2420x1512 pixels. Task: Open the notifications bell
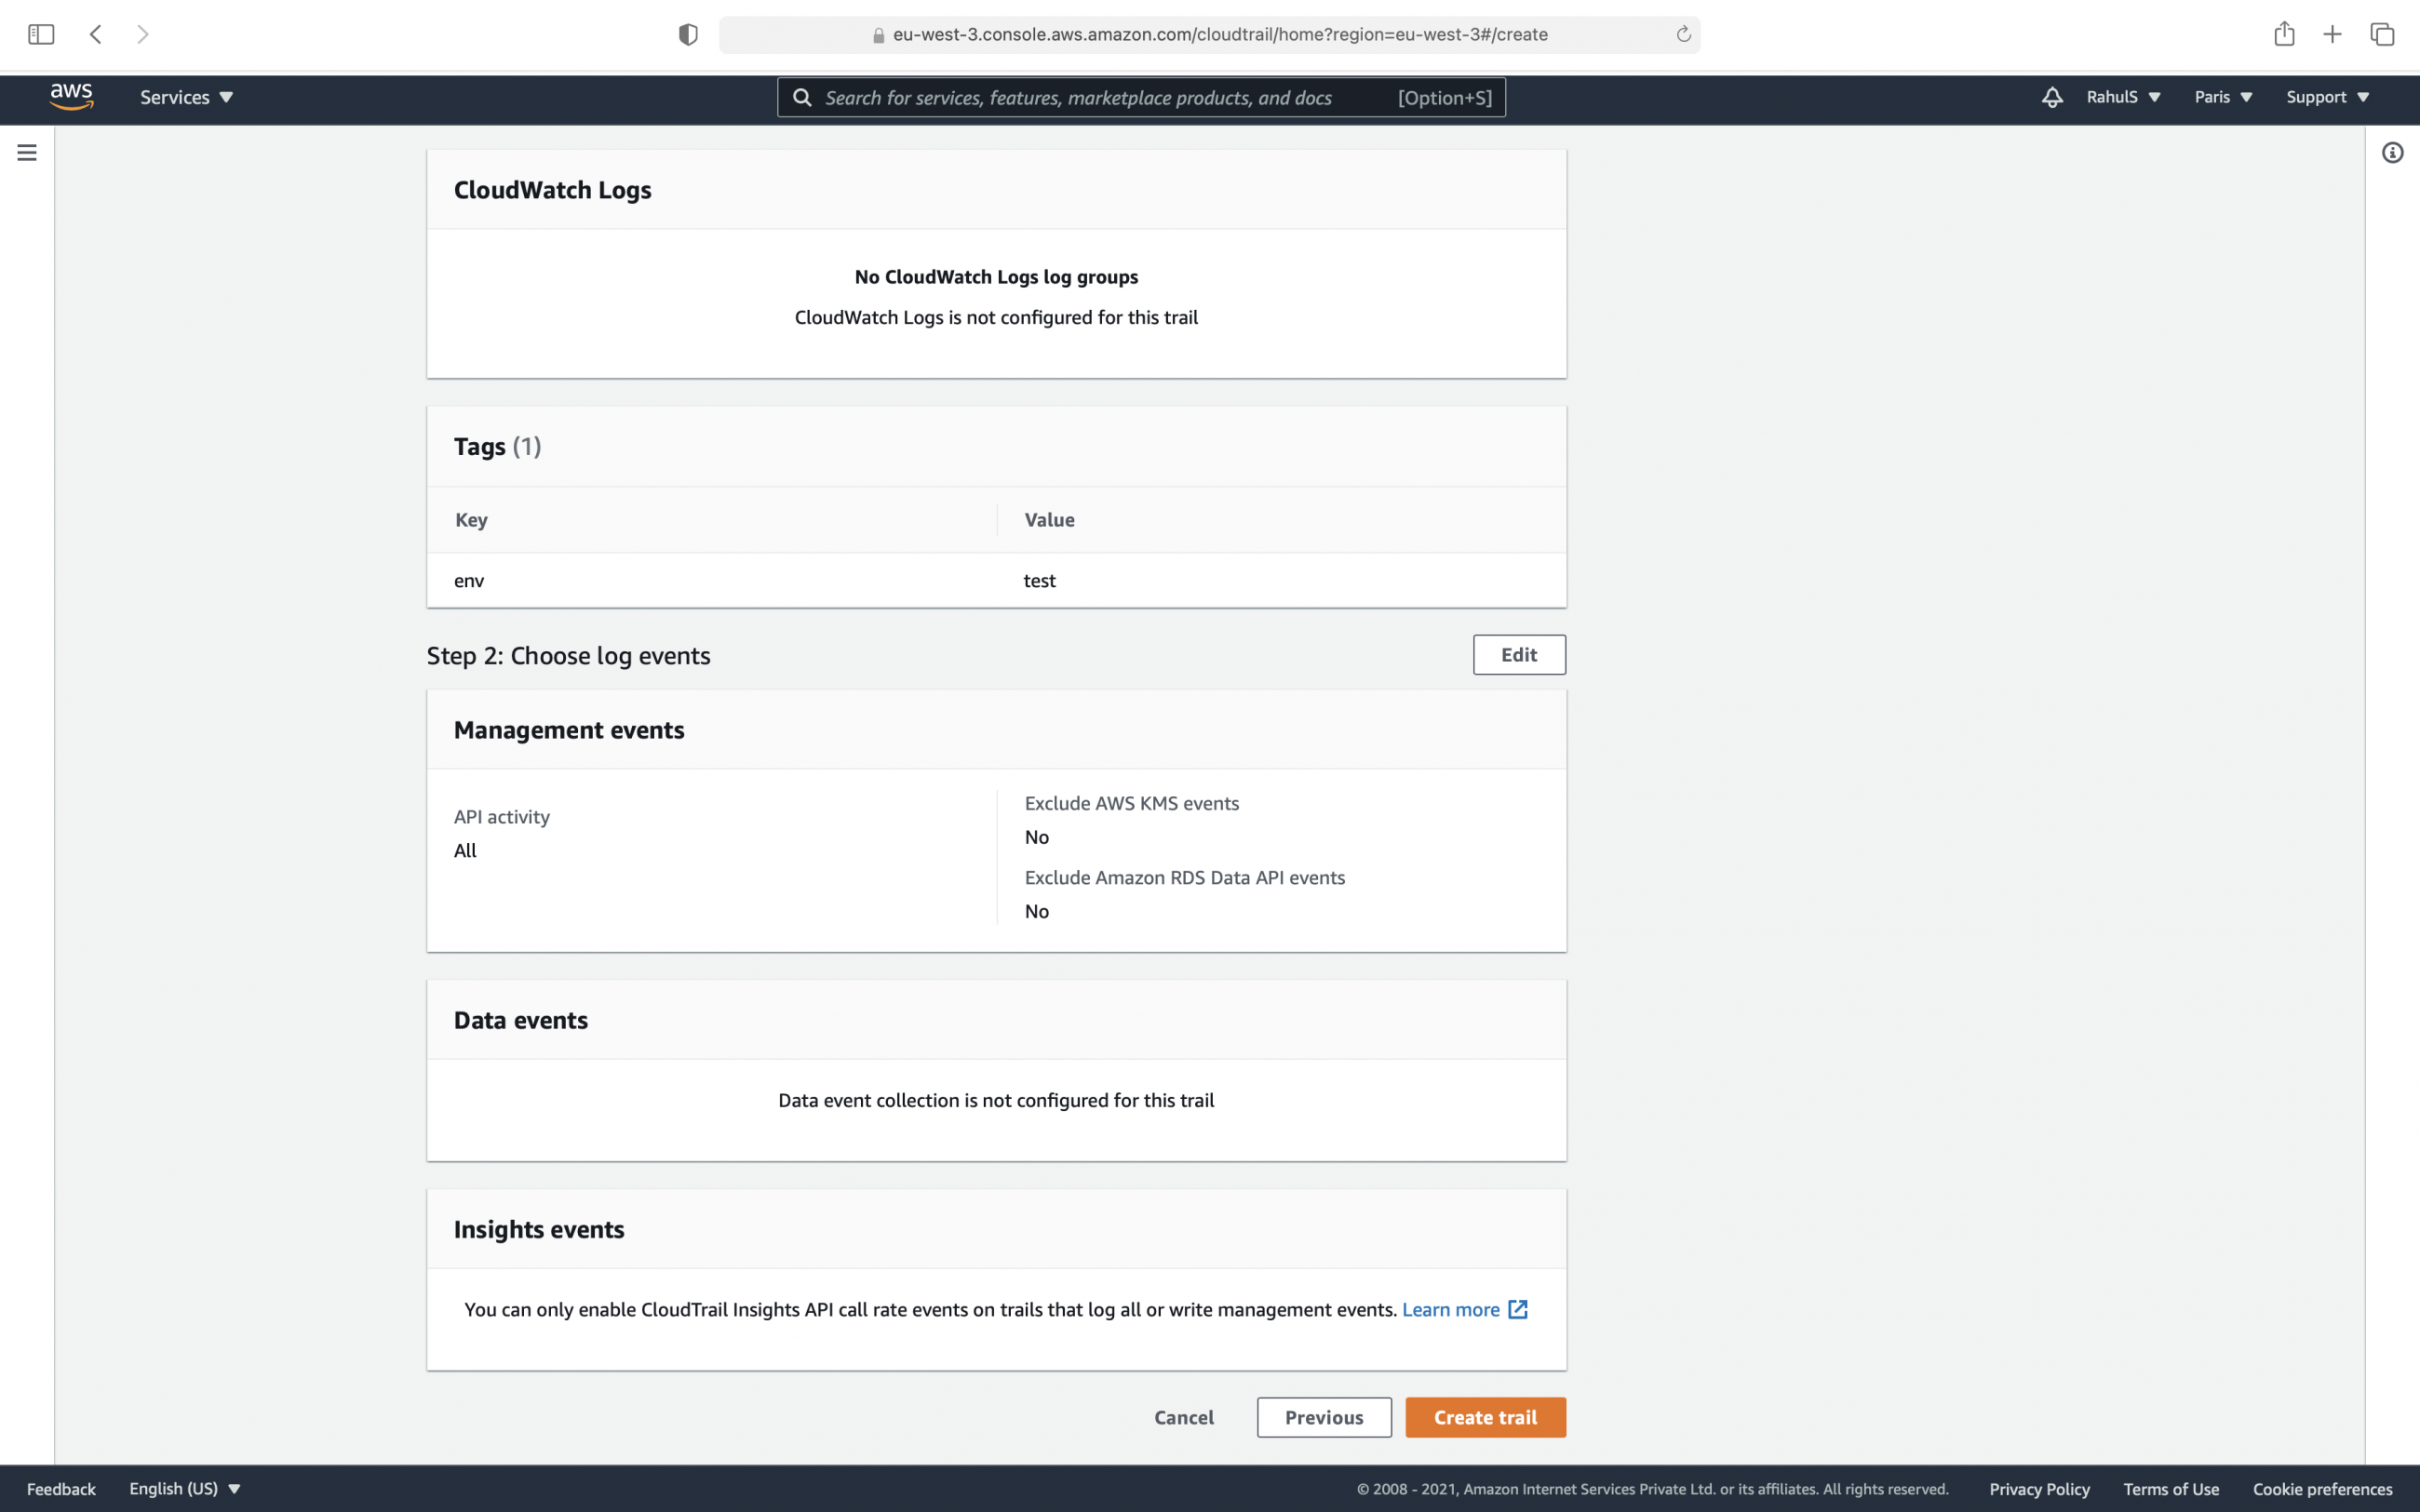pos(2052,97)
